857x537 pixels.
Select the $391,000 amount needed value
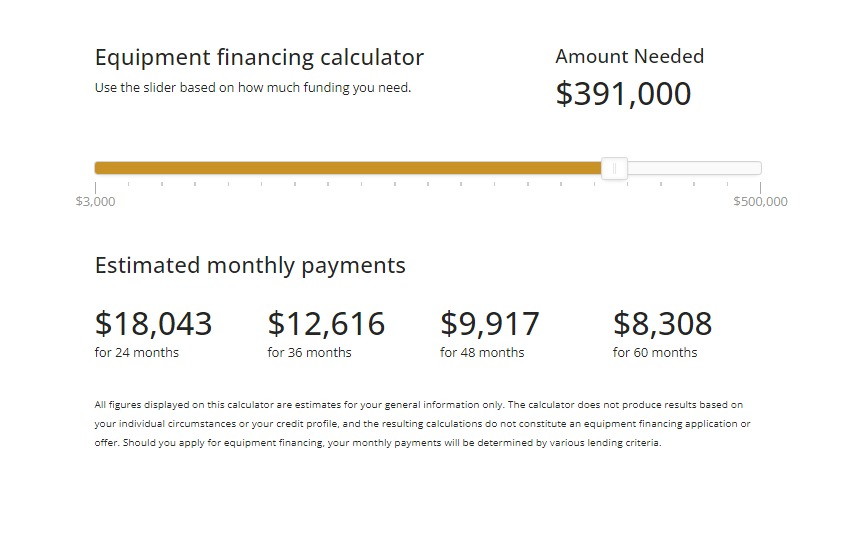point(623,94)
